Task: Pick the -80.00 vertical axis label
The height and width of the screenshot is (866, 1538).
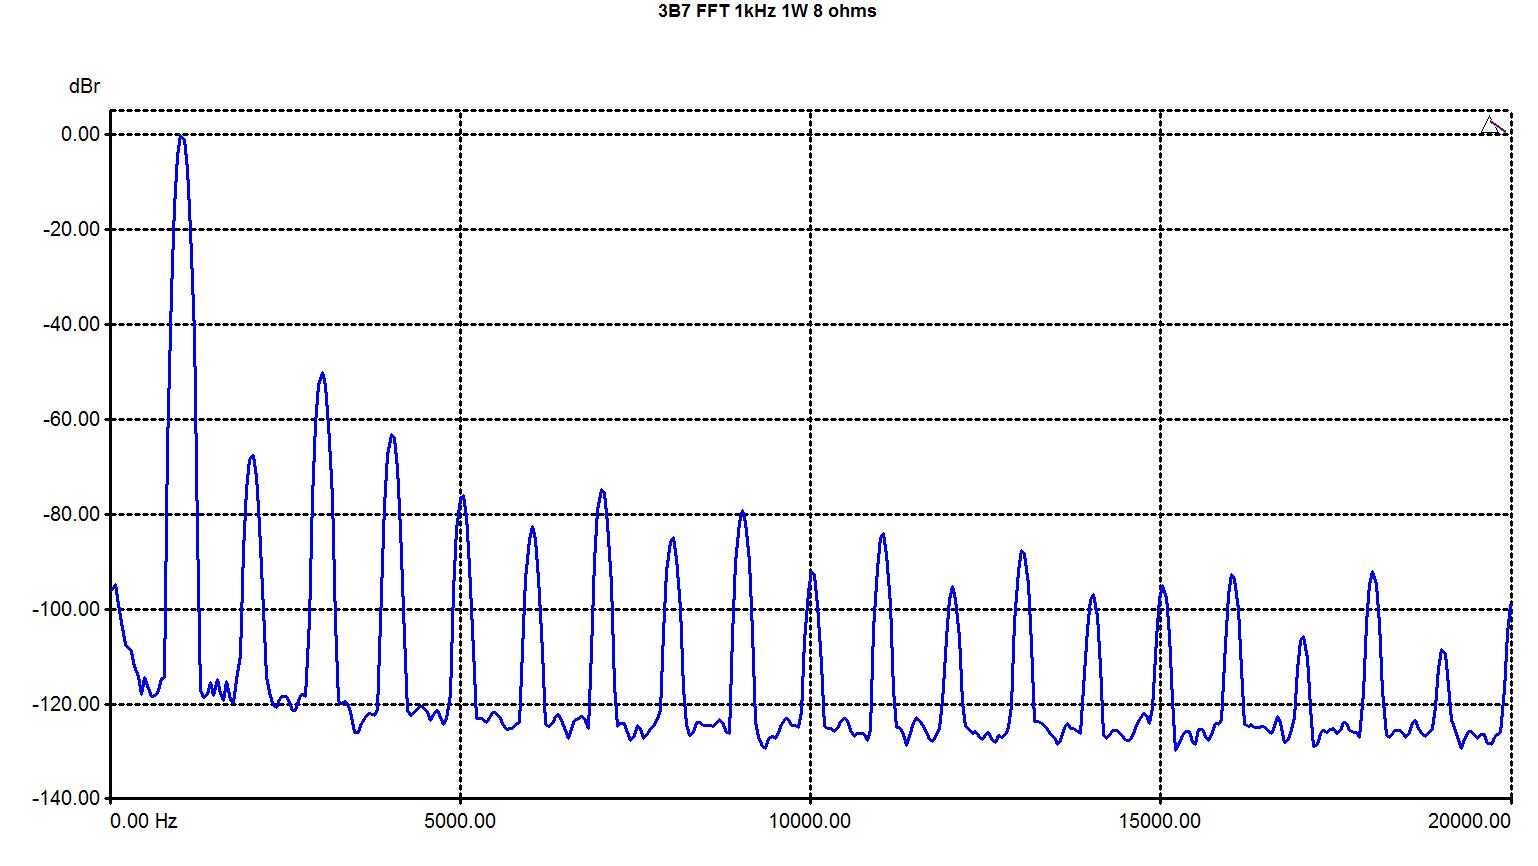Action: click(x=70, y=514)
